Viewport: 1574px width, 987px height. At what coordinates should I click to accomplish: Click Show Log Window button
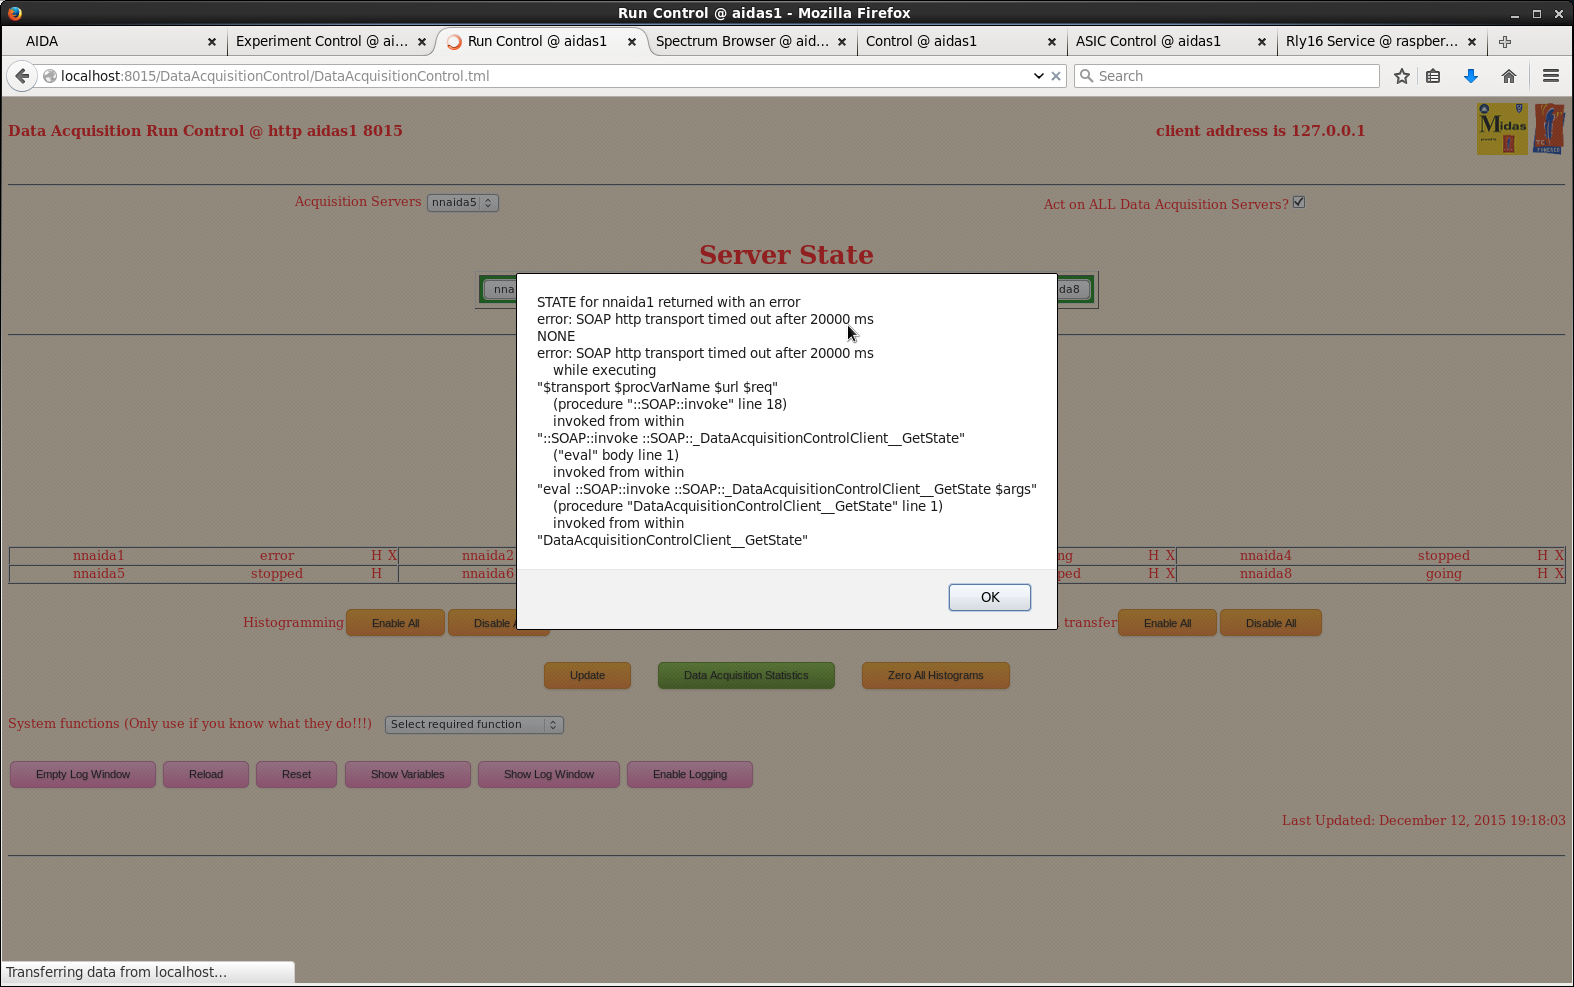click(x=548, y=775)
